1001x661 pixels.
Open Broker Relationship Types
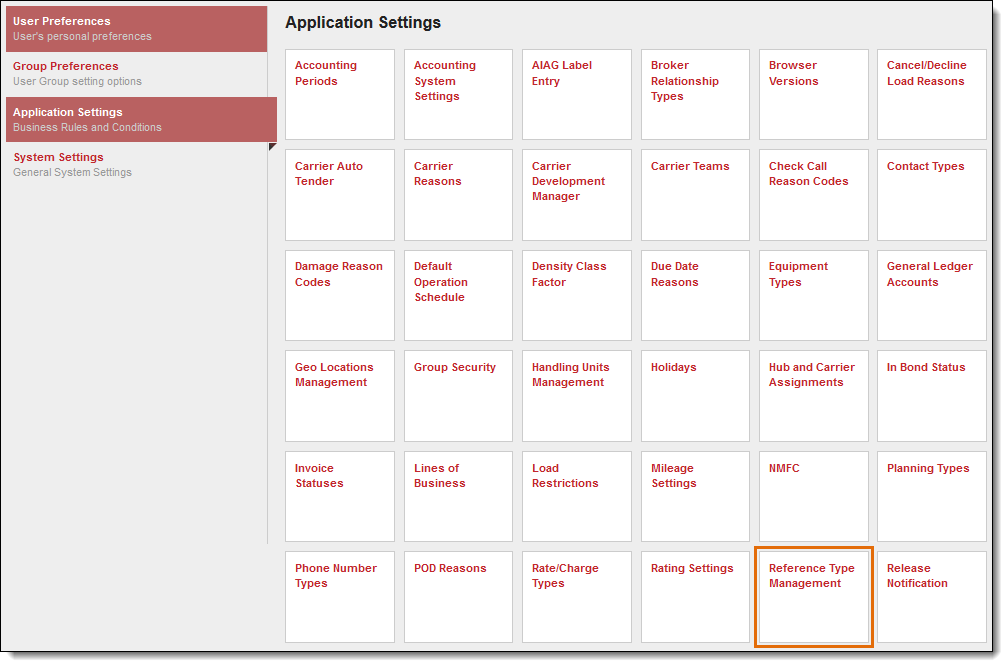[695, 94]
